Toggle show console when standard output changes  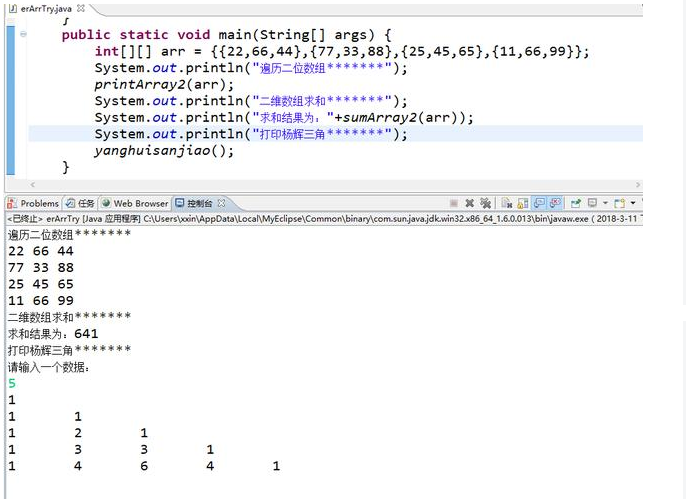click(x=539, y=203)
